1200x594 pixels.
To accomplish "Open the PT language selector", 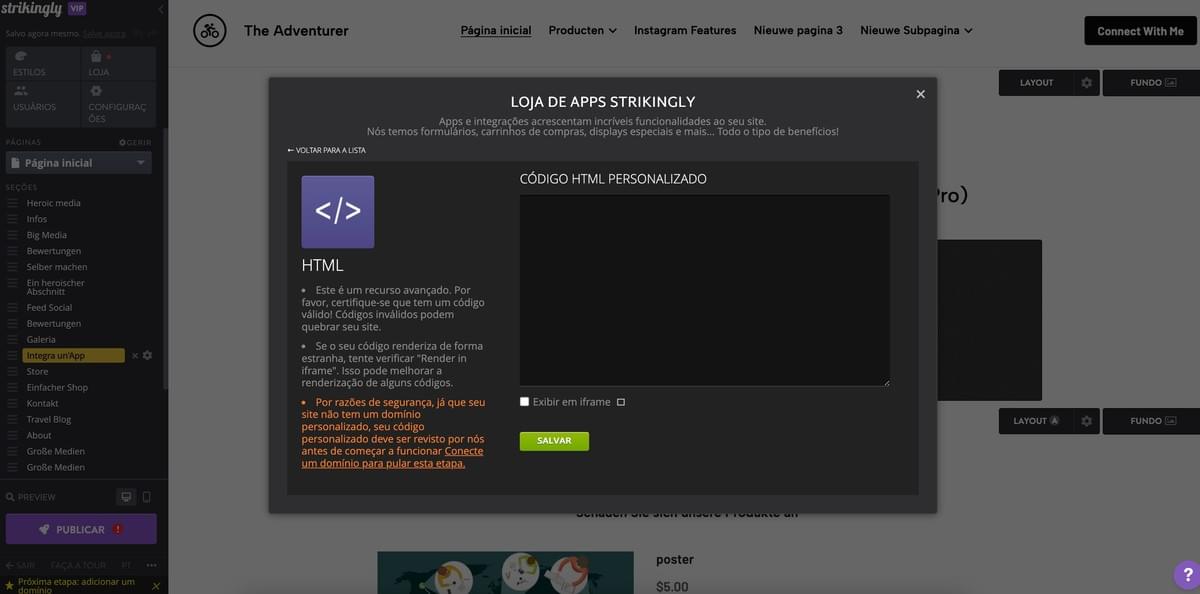I will click(x=126, y=565).
